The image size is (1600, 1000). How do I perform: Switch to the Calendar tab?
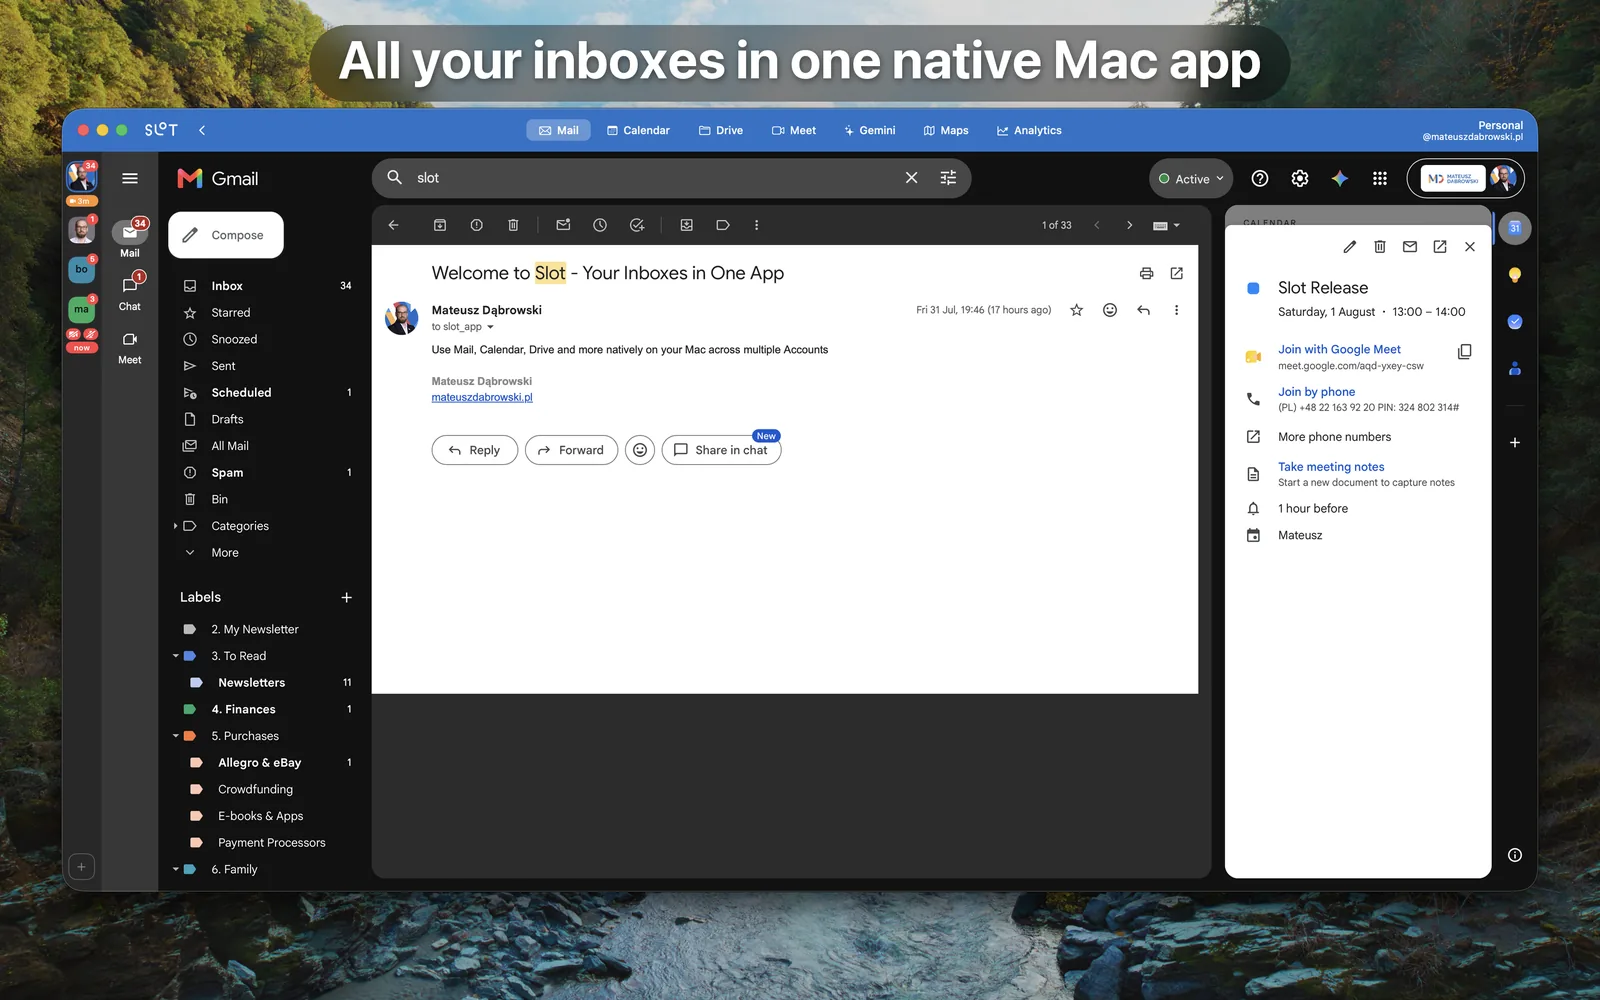(x=638, y=130)
